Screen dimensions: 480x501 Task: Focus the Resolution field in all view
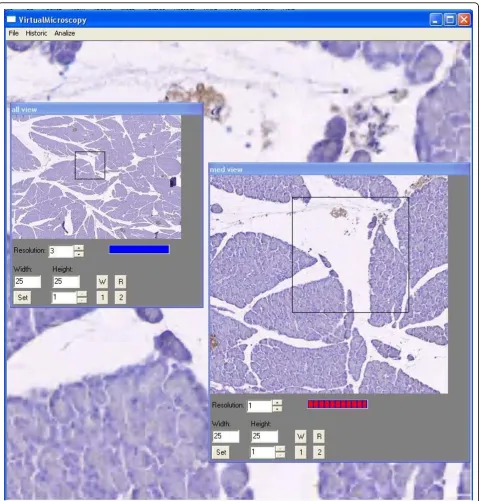pos(61,251)
